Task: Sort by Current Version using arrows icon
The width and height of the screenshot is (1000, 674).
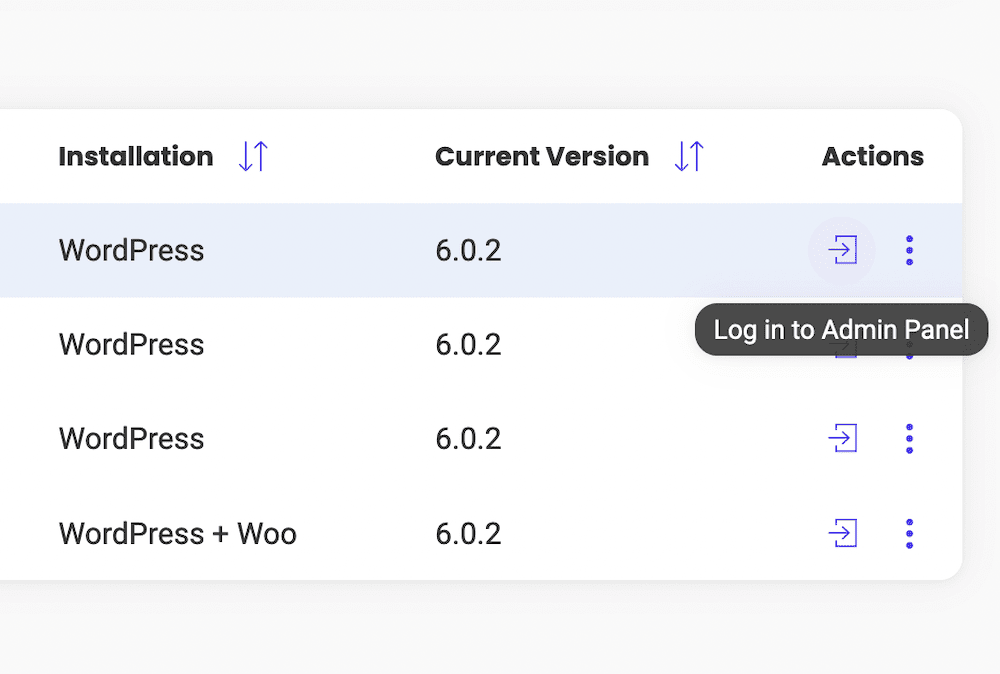Action: pos(689,156)
